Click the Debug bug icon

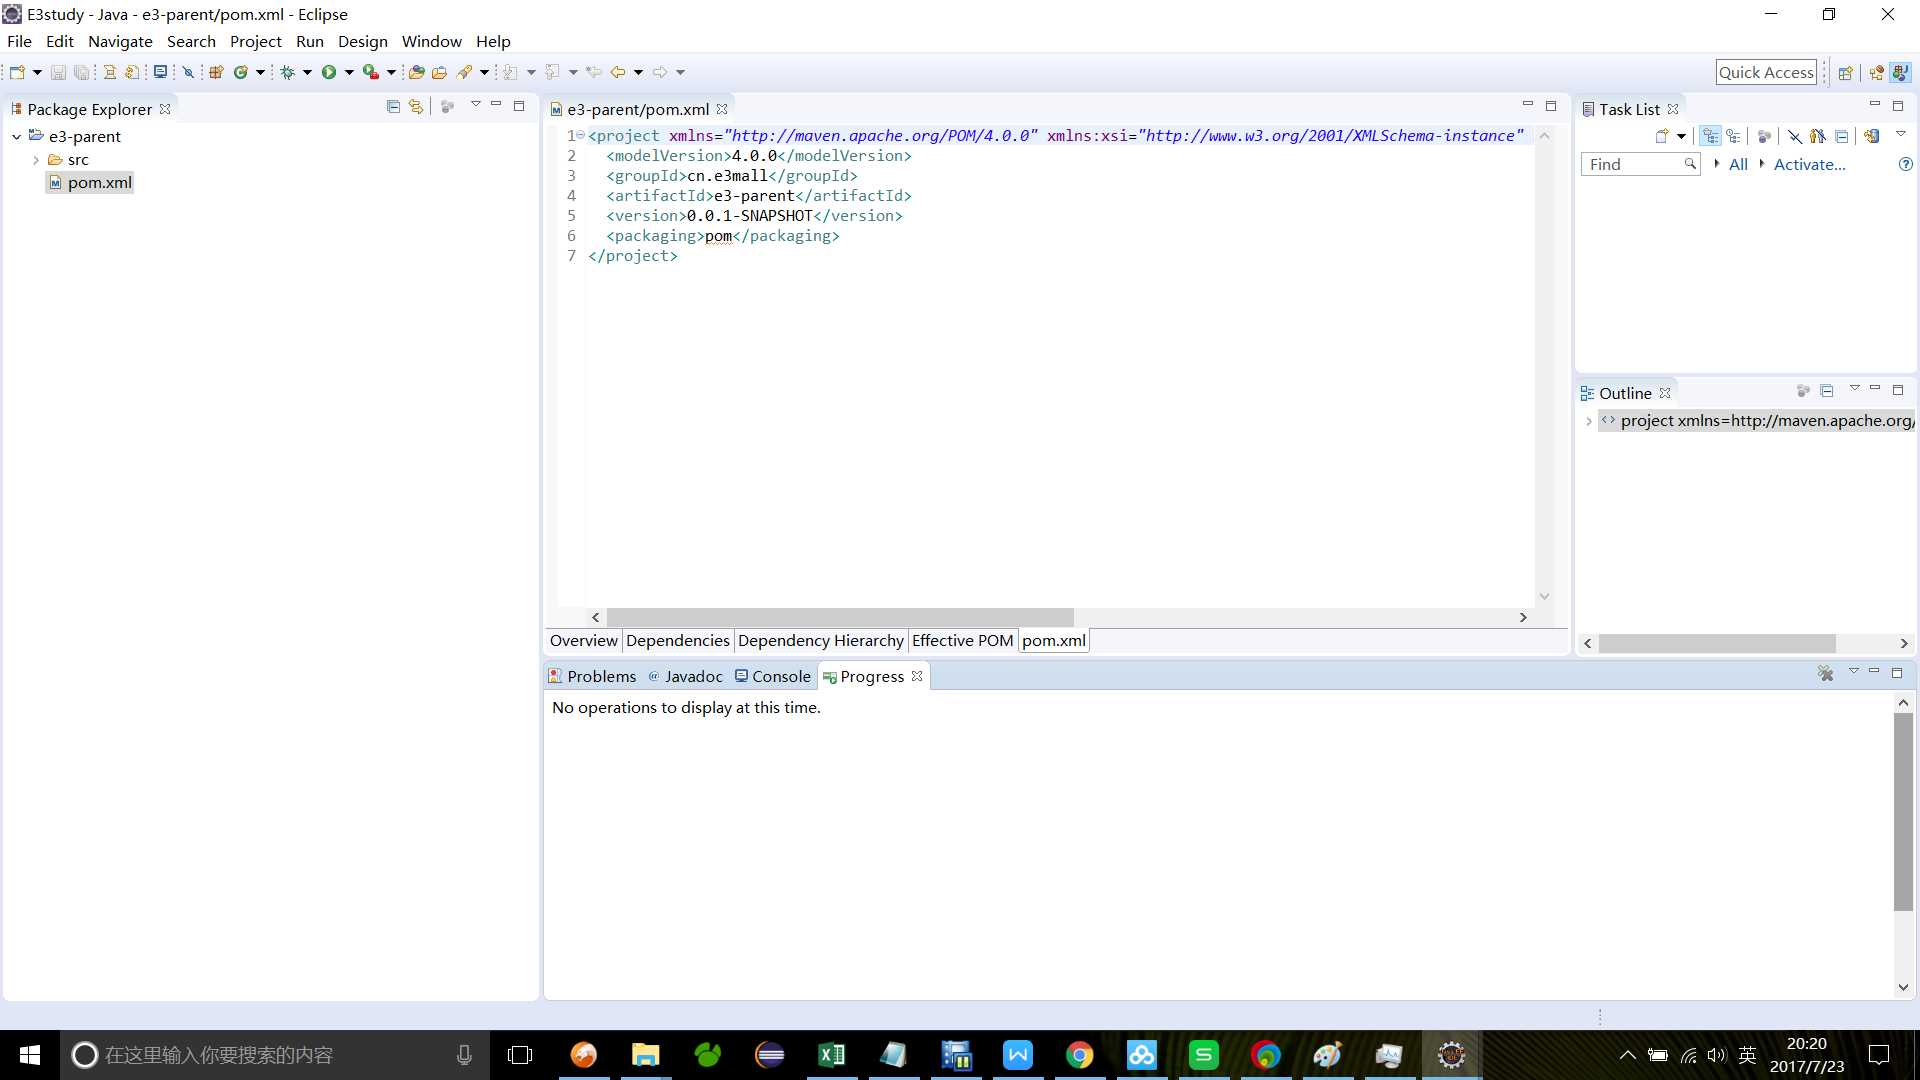[288, 72]
